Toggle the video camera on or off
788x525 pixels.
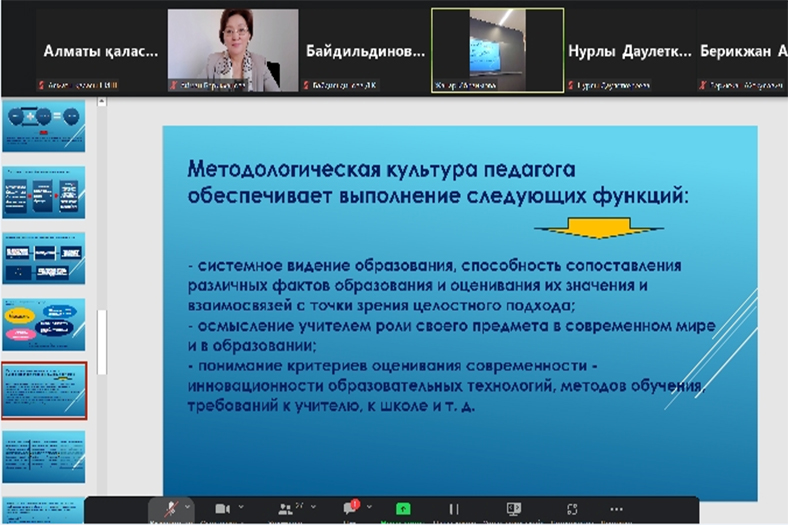click(x=223, y=509)
